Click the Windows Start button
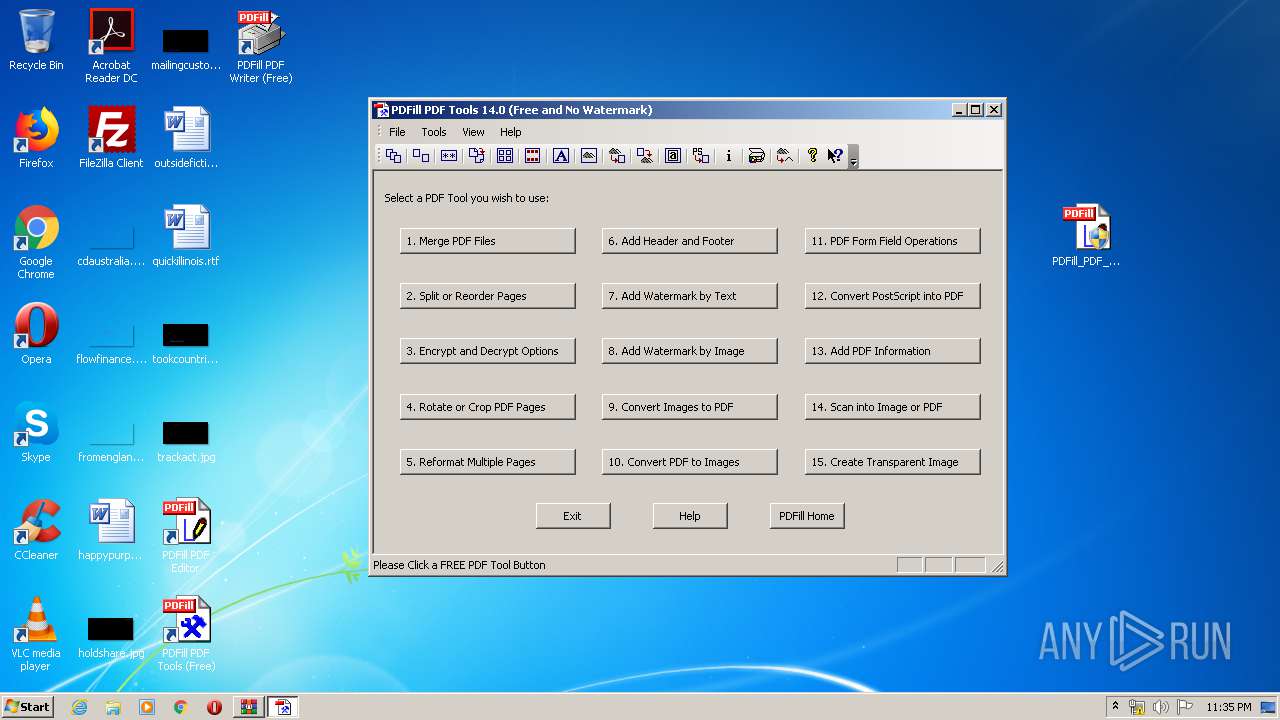1280x720 pixels. click(x=28, y=707)
